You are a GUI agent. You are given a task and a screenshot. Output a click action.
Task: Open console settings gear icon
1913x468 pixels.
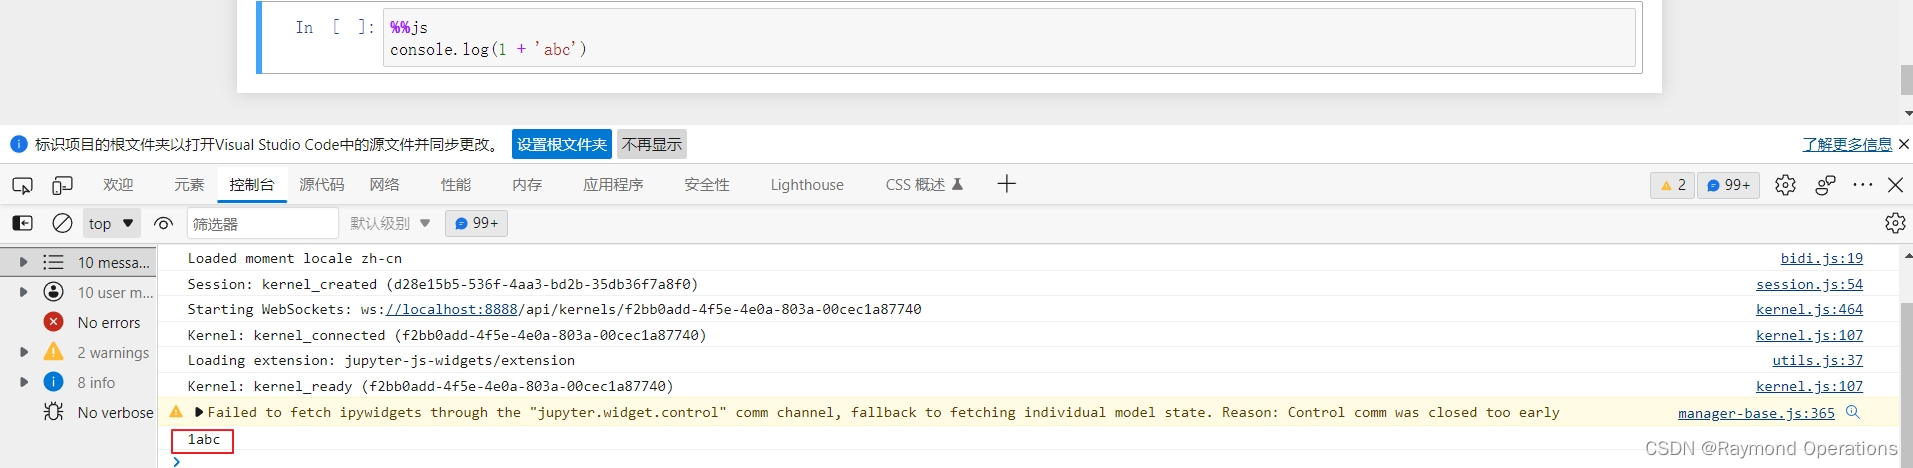(1894, 223)
